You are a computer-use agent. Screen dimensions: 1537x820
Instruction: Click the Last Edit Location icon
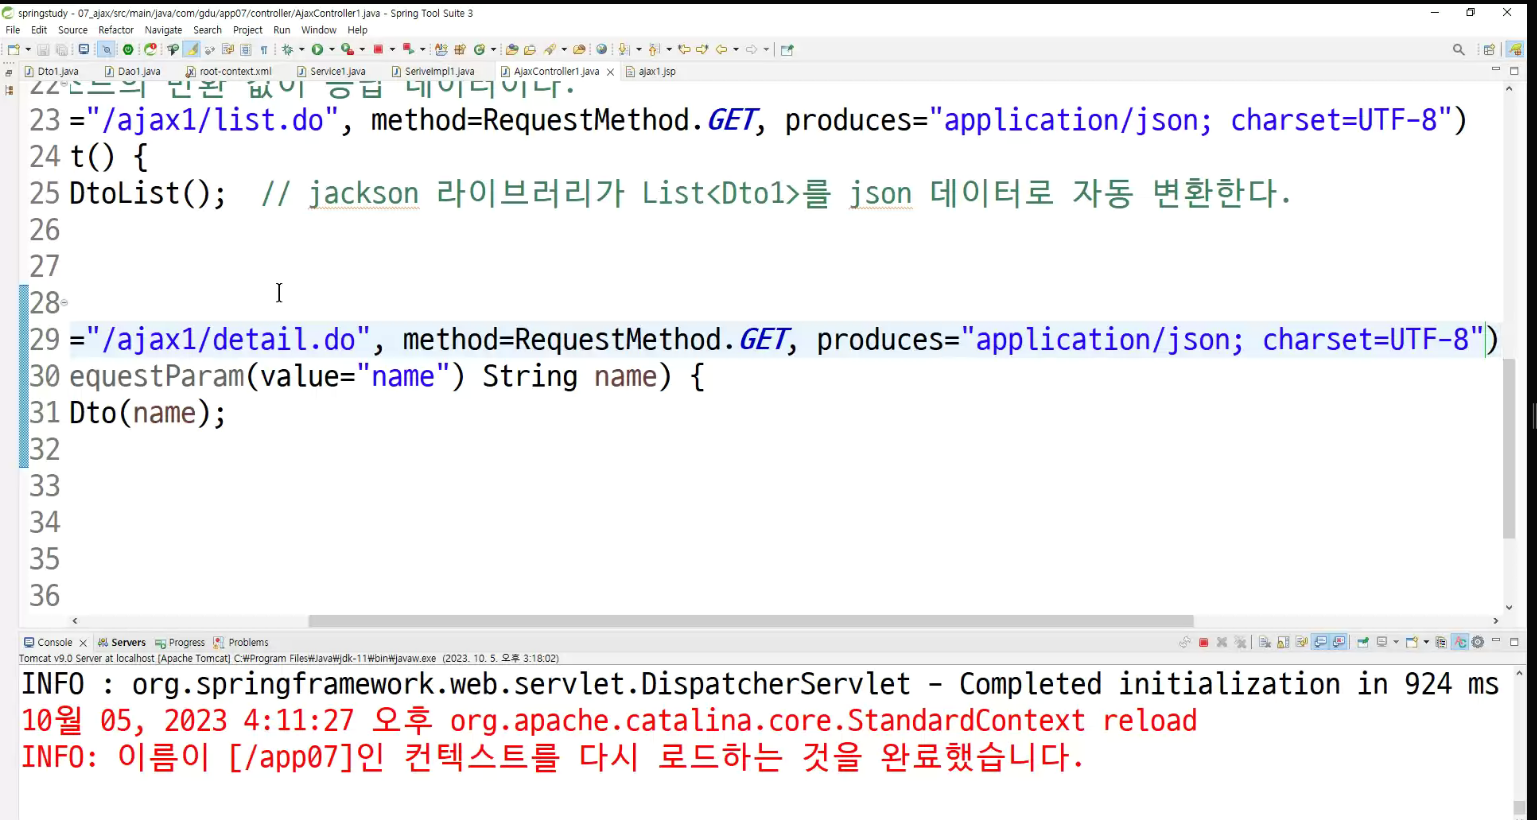685,49
